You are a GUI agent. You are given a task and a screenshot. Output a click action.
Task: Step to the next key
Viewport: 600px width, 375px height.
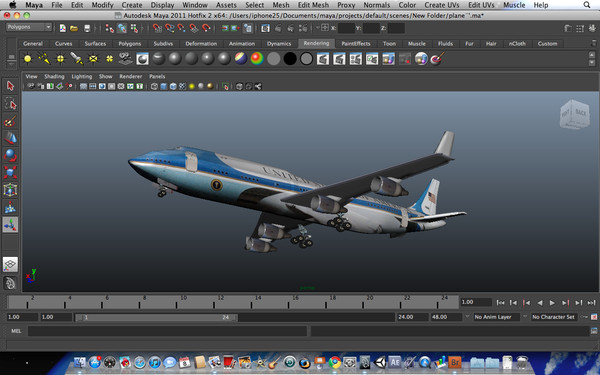(566, 303)
